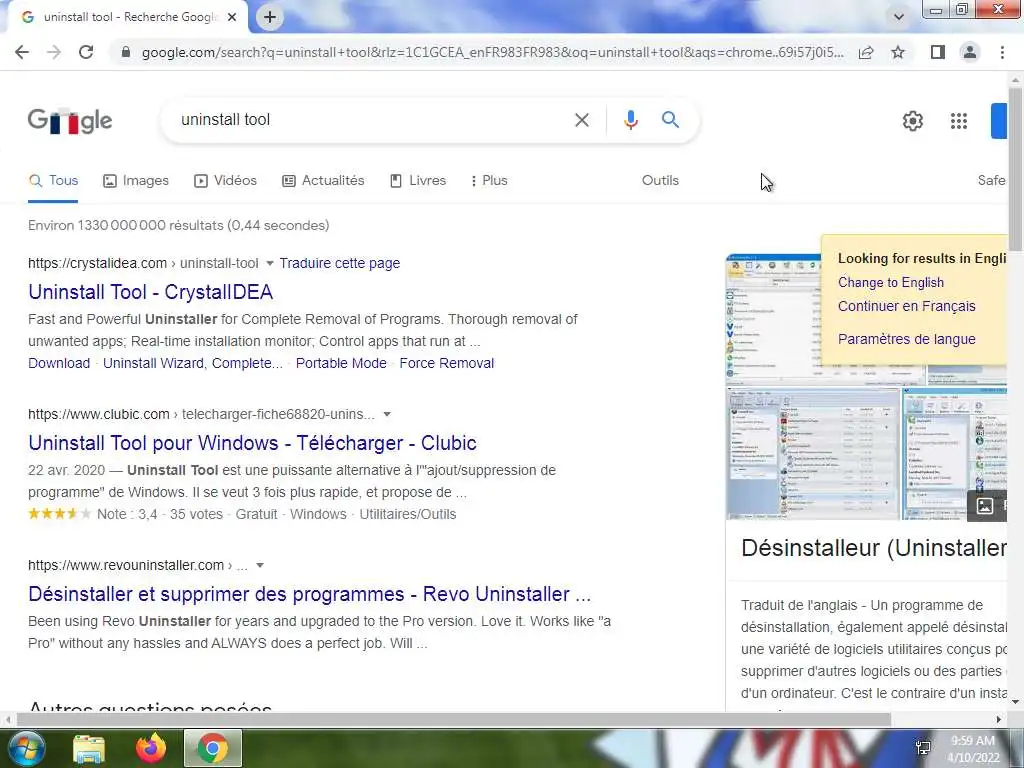
Task: Click the Chrome taskbar icon
Action: click(x=212, y=748)
